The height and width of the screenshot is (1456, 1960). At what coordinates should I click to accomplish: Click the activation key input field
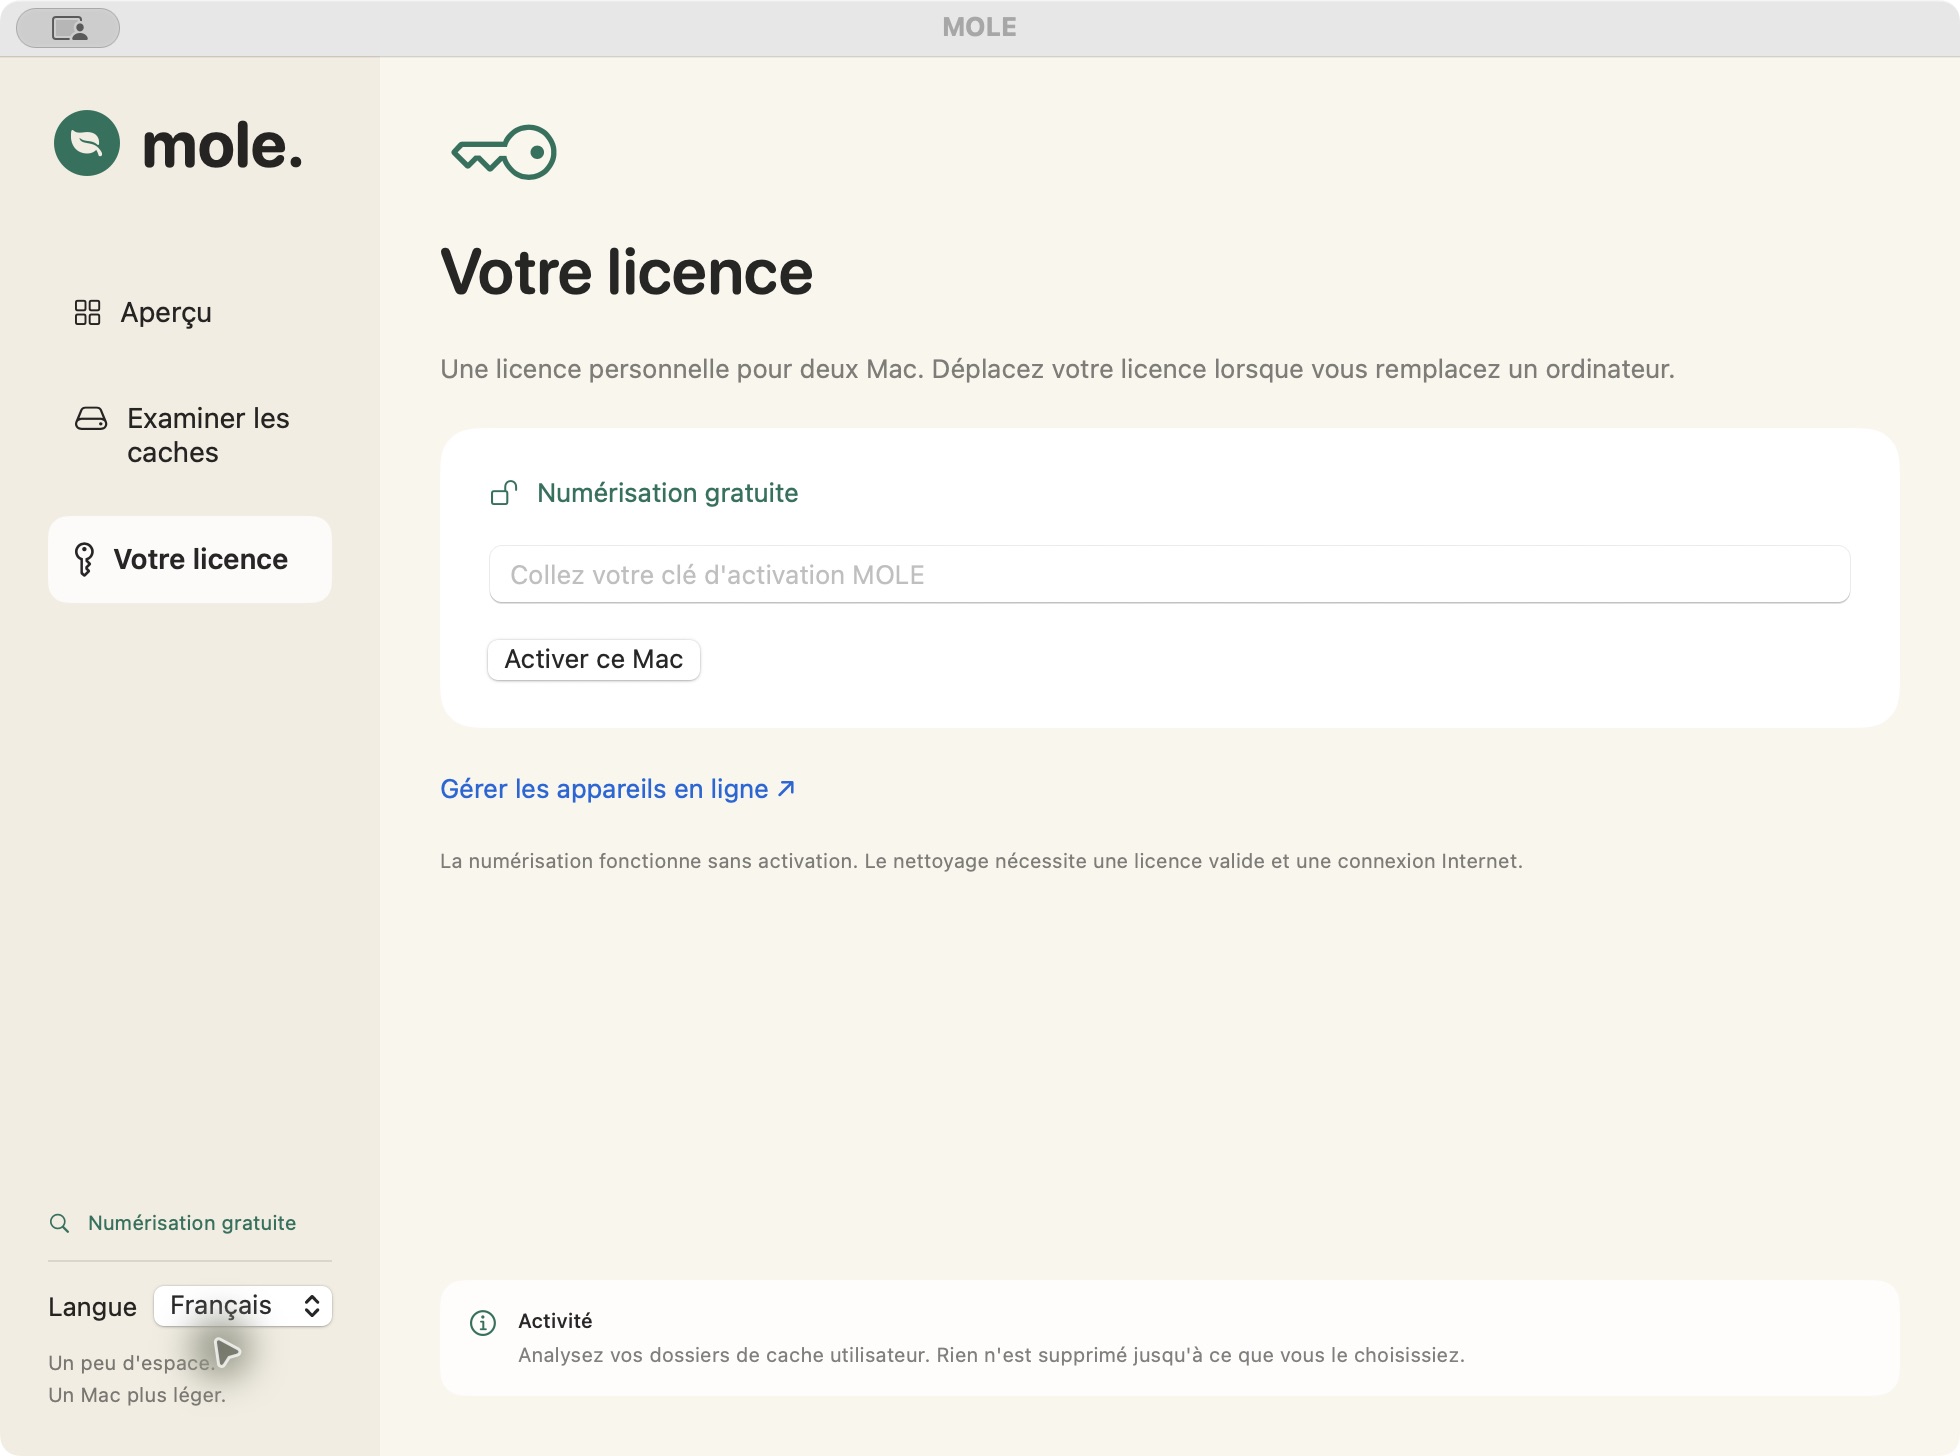pyautogui.click(x=1169, y=574)
